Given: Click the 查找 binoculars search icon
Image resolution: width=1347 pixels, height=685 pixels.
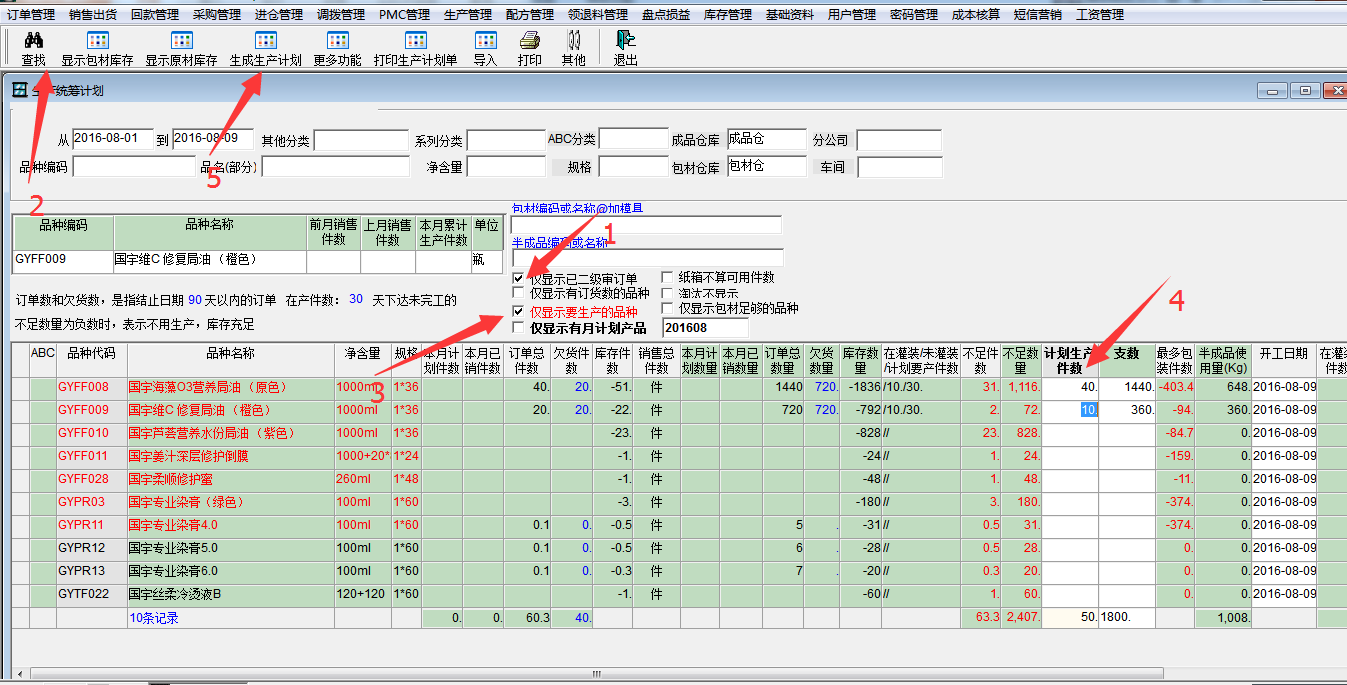Looking at the screenshot, I should (x=33, y=41).
